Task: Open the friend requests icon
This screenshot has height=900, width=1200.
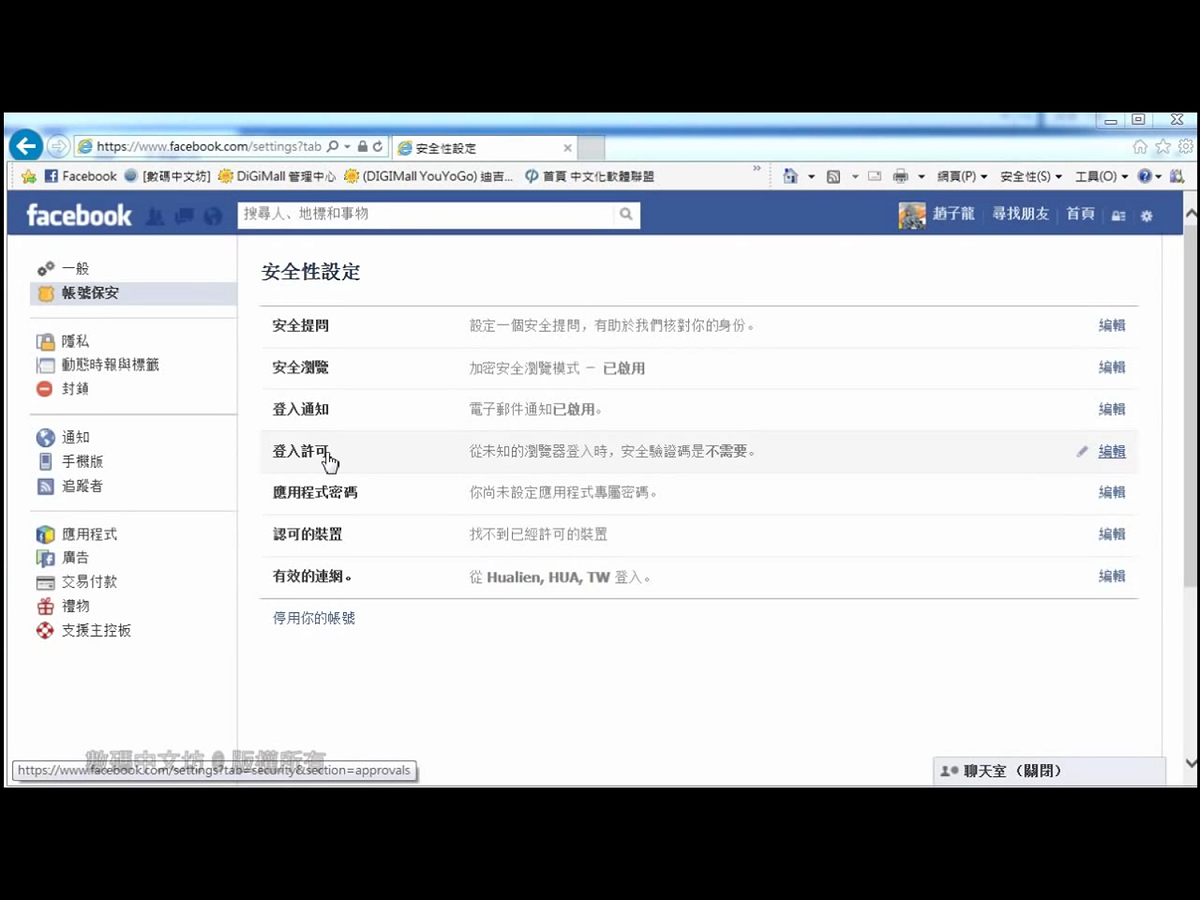Action: pyautogui.click(x=155, y=215)
